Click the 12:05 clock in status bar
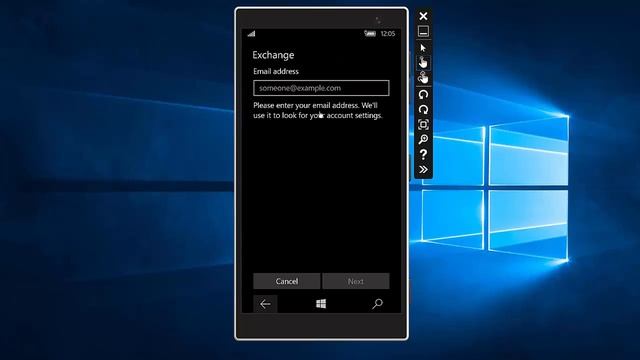 (388, 34)
